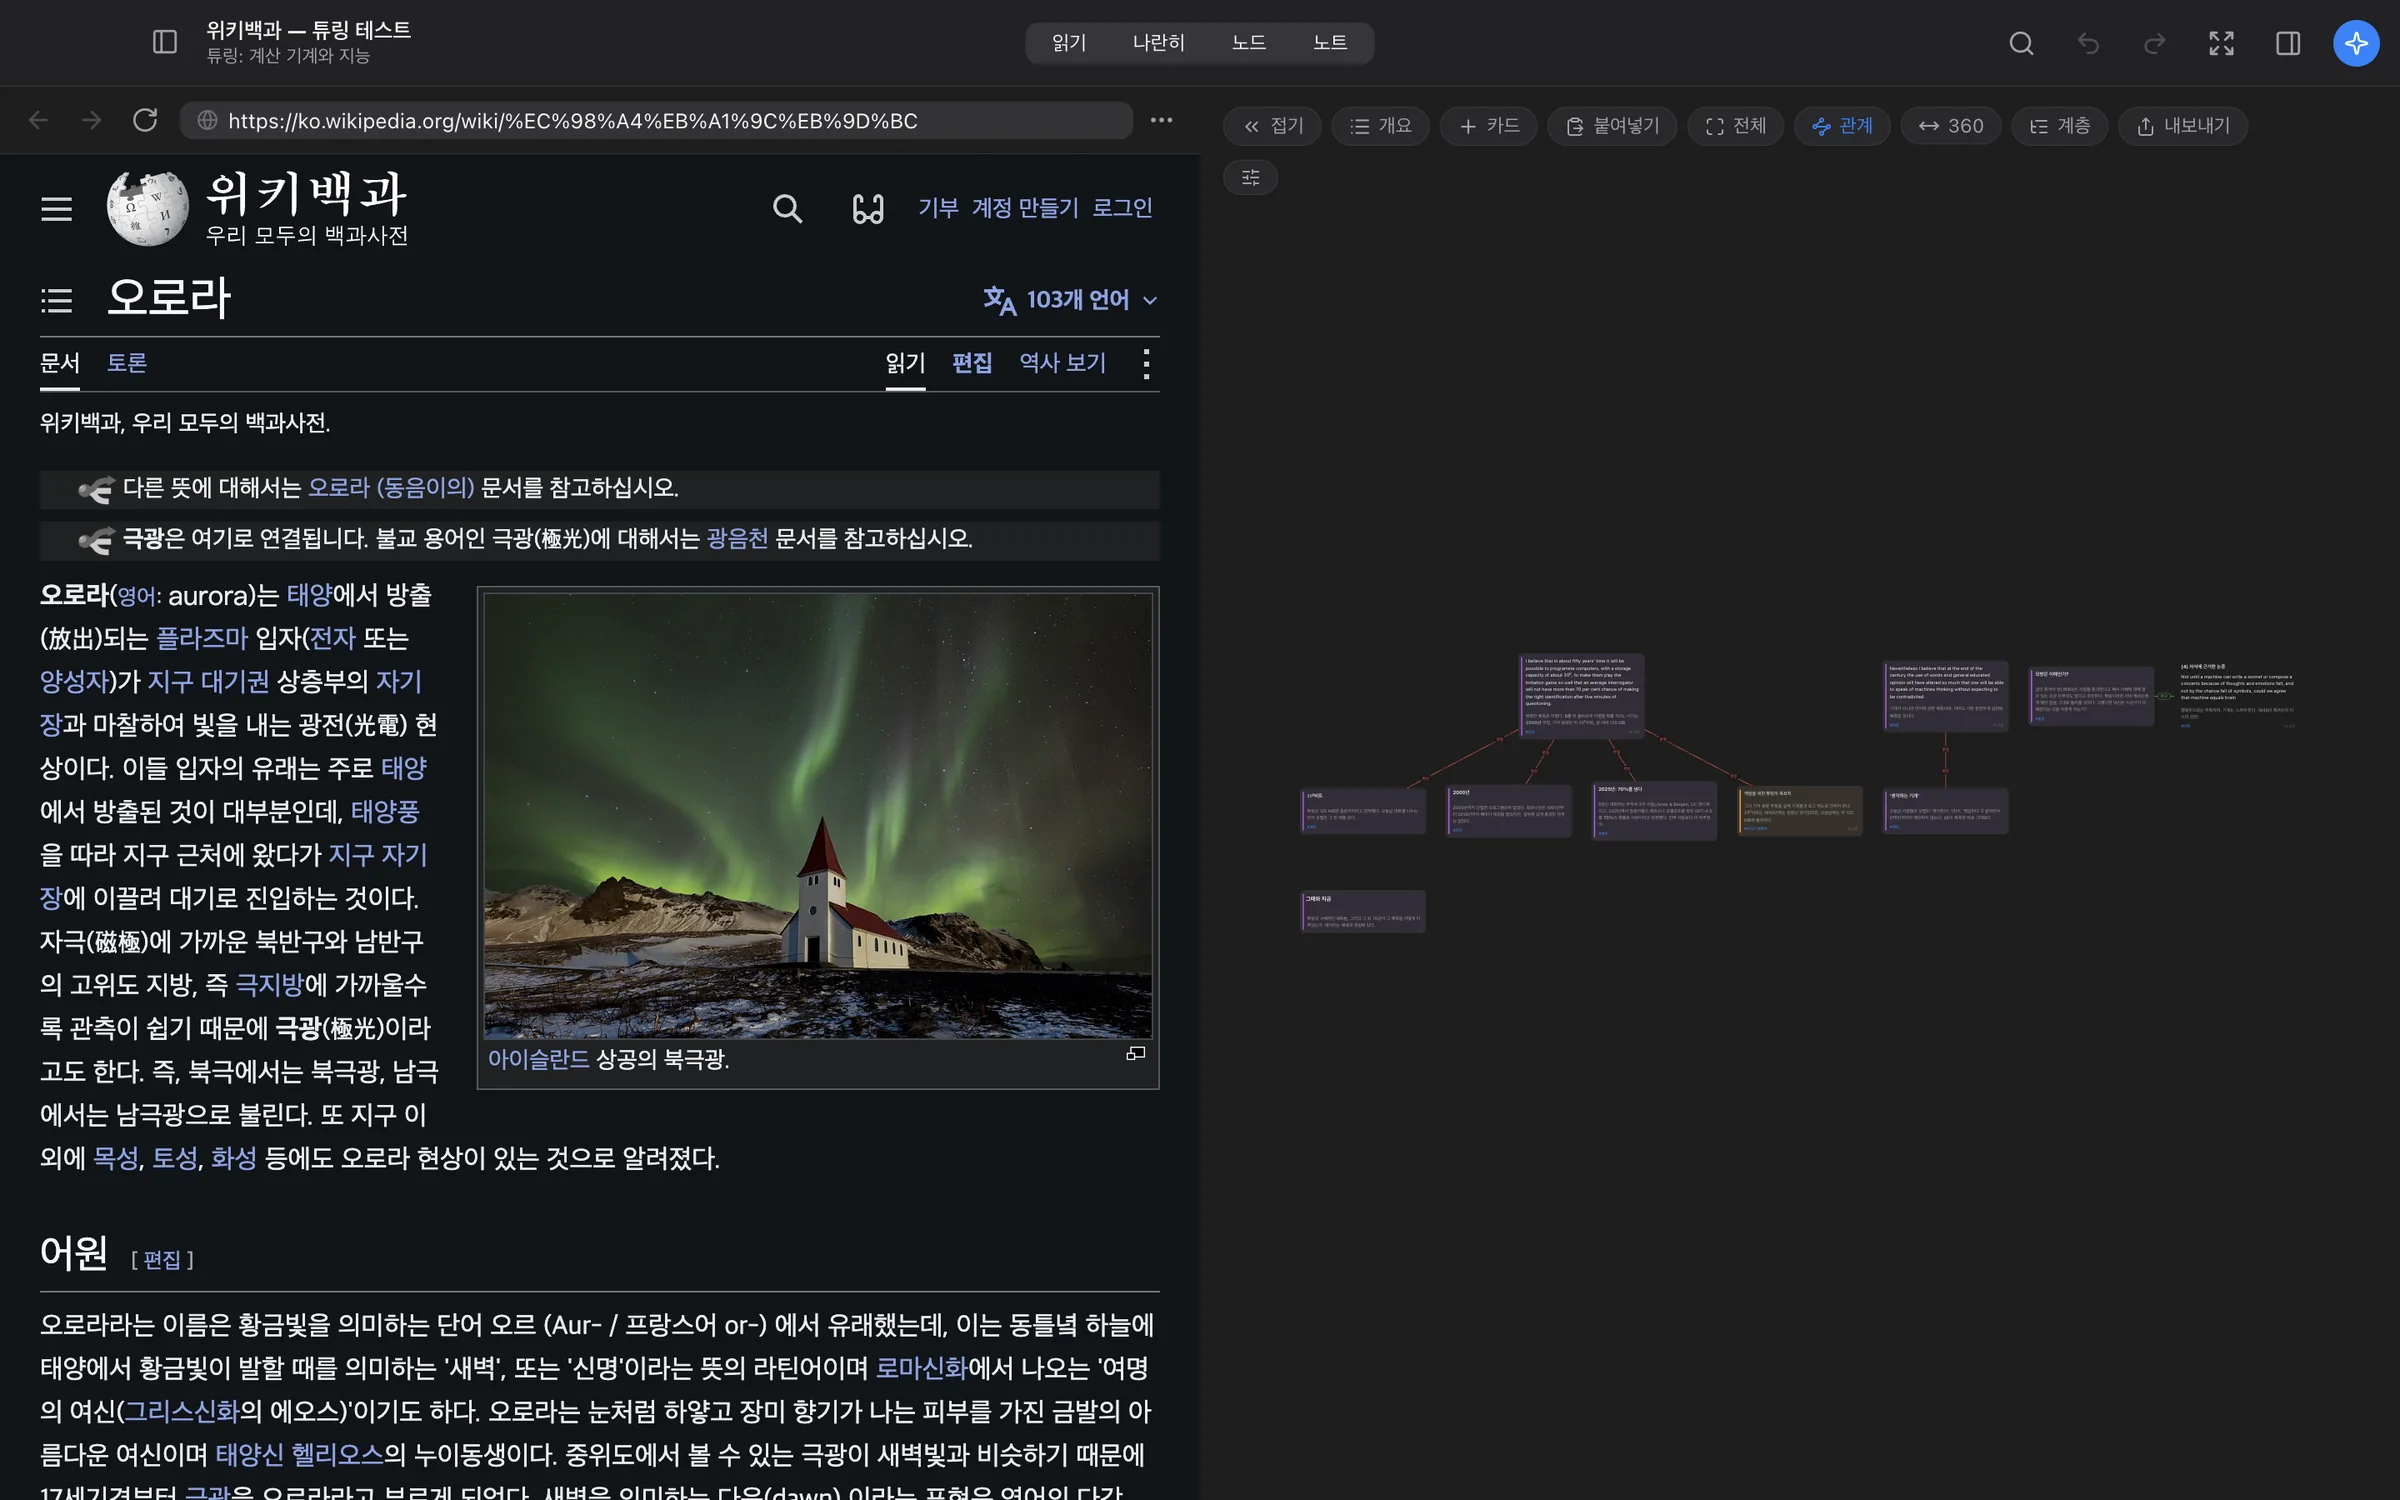Enter fullscreen with the expand icon

[2221, 43]
